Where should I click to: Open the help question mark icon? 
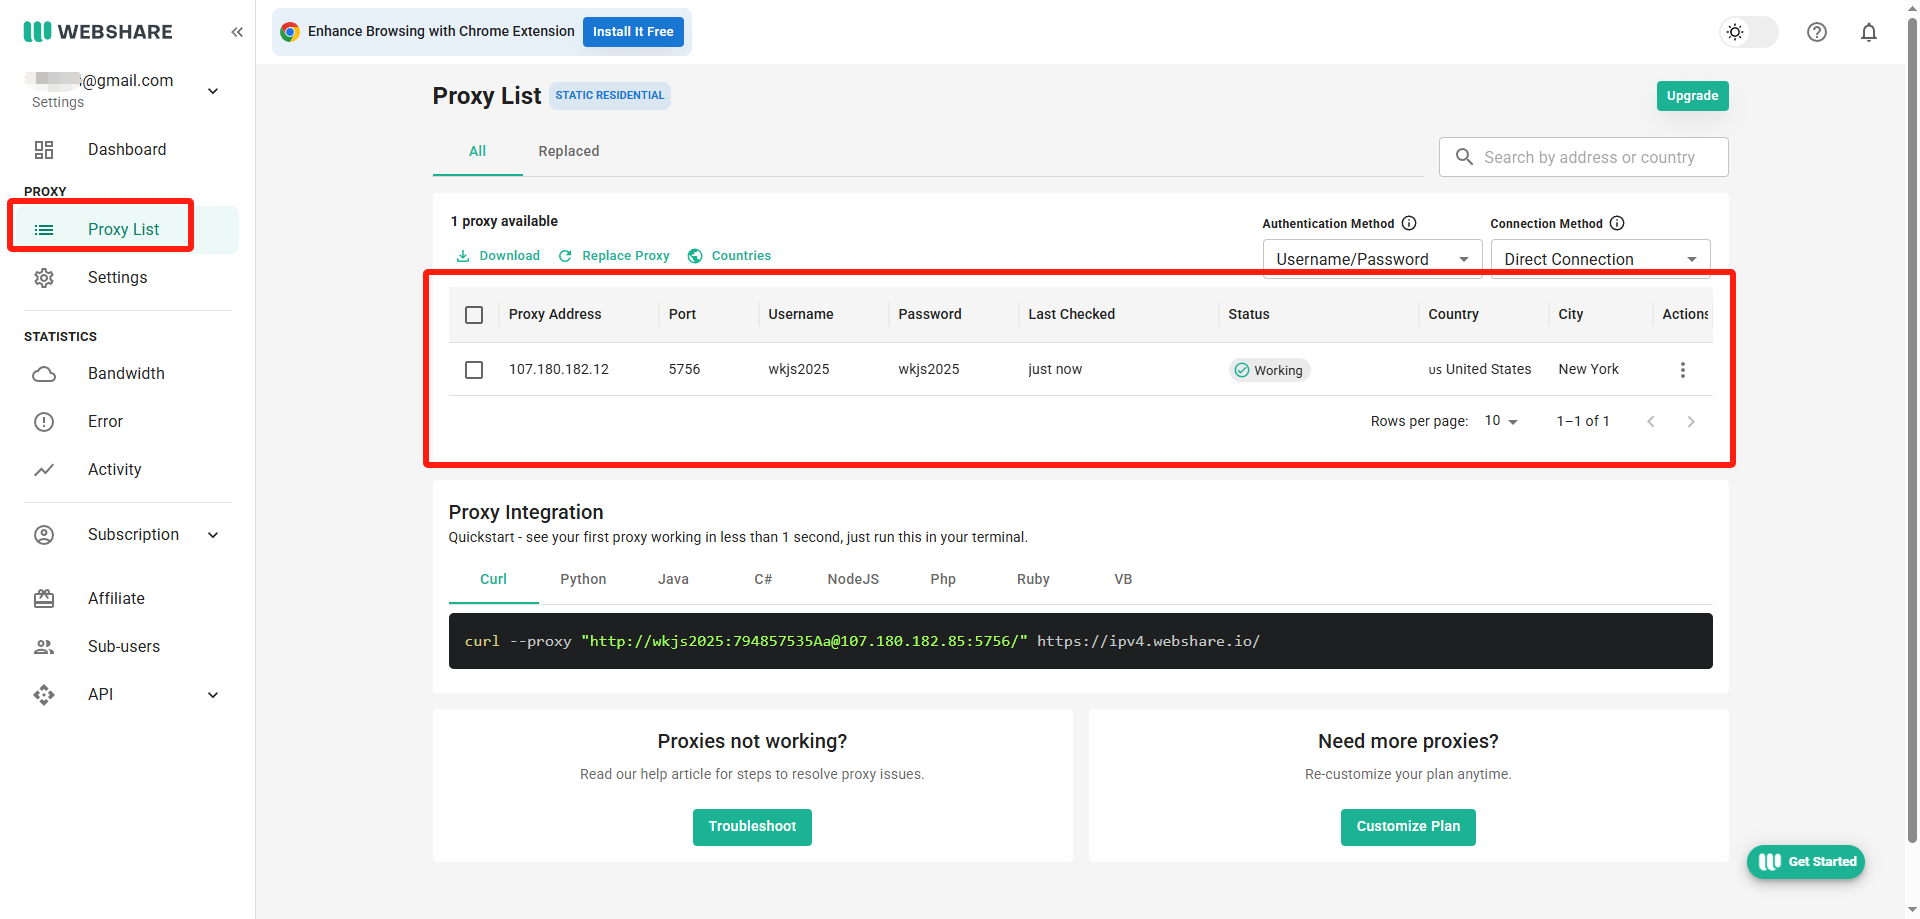click(x=1817, y=32)
